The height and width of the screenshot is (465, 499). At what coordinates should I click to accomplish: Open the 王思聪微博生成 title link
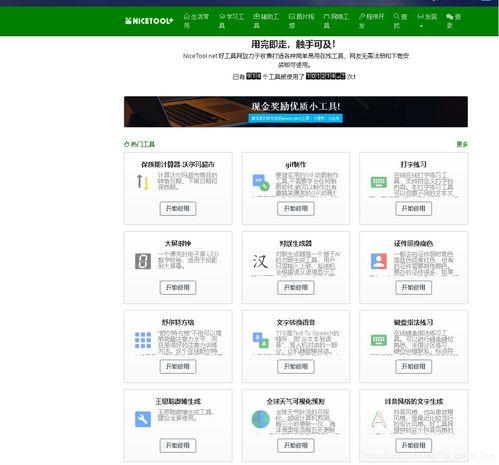click(x=178, y=401)
